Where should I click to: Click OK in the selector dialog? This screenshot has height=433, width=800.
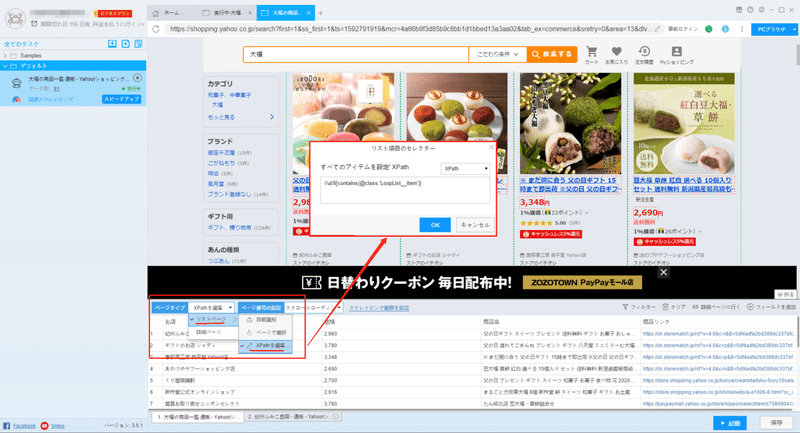click(x=435, y=225)
